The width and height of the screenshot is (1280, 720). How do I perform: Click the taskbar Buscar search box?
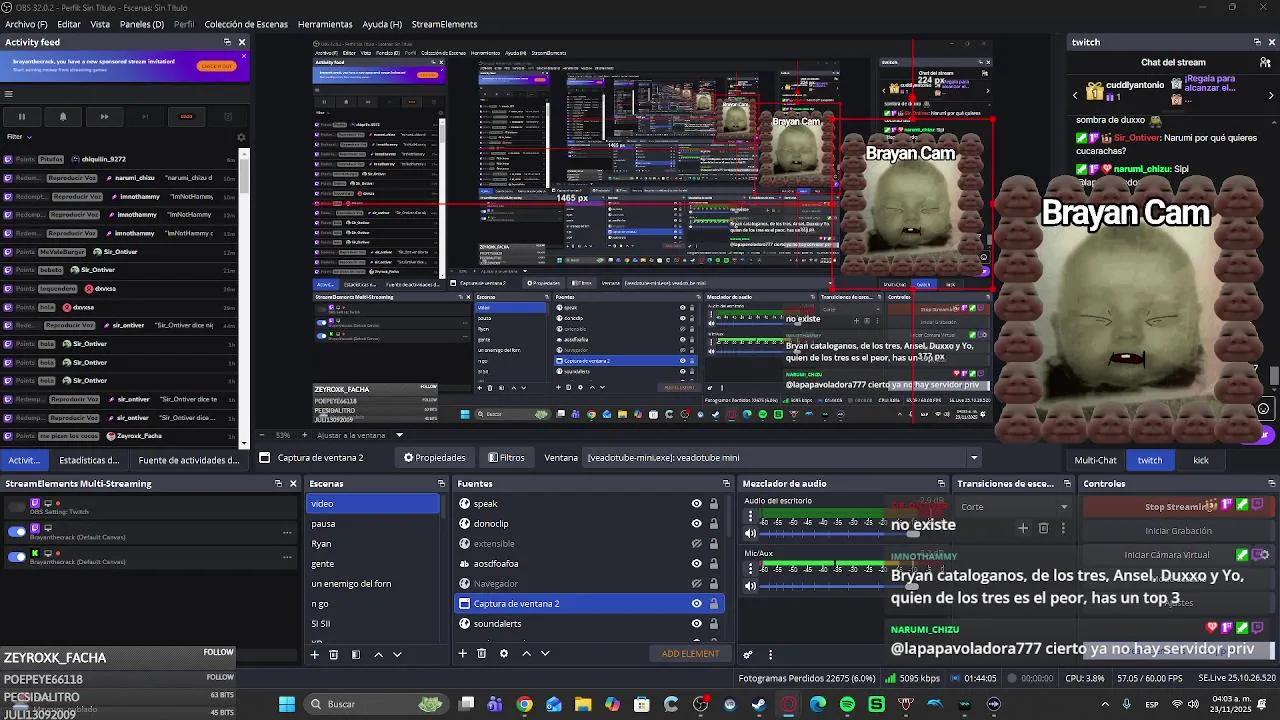click(376, 704)
